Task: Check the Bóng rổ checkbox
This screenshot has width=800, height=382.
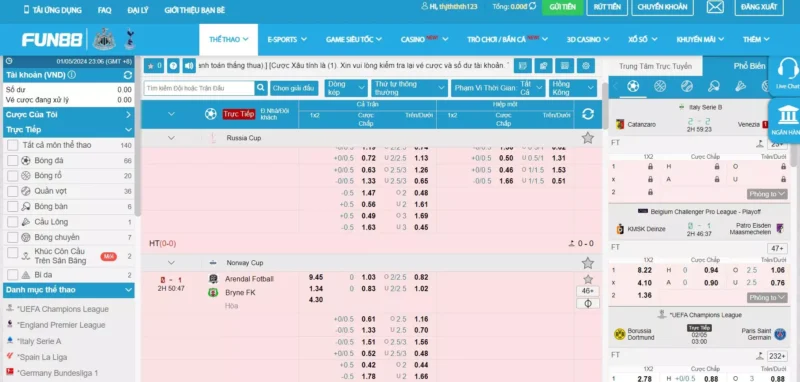Action: coord(13,176)
